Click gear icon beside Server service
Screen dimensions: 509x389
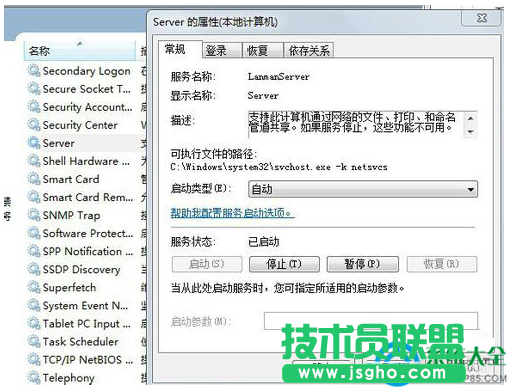pos(34,143)
